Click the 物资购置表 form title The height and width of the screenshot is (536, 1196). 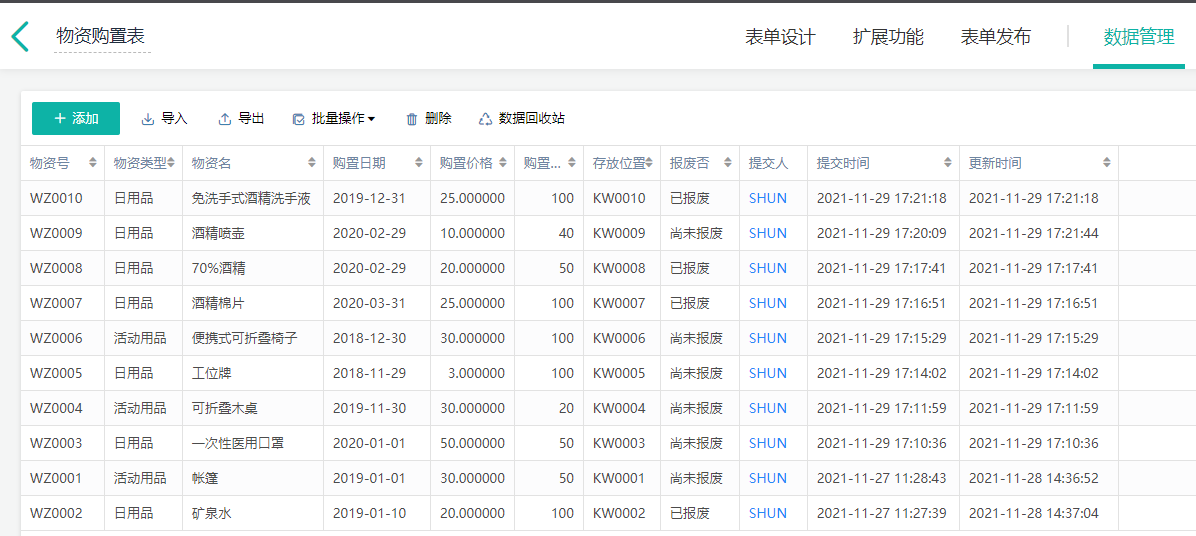click(x=101, y=36)
